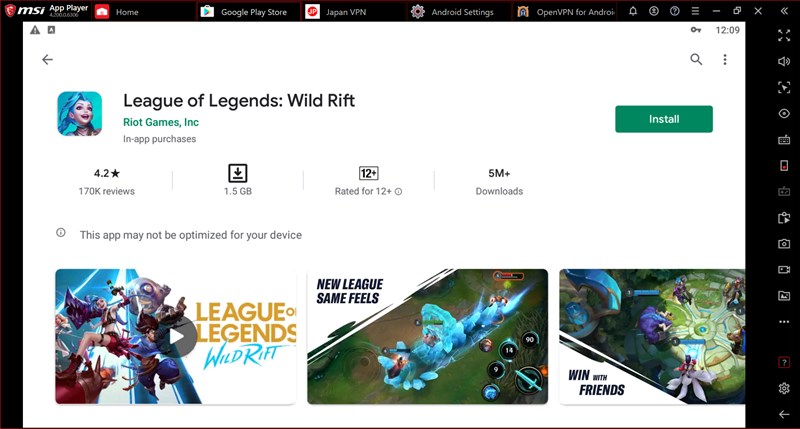Open the three-dot overflow menu

point(724,60)
